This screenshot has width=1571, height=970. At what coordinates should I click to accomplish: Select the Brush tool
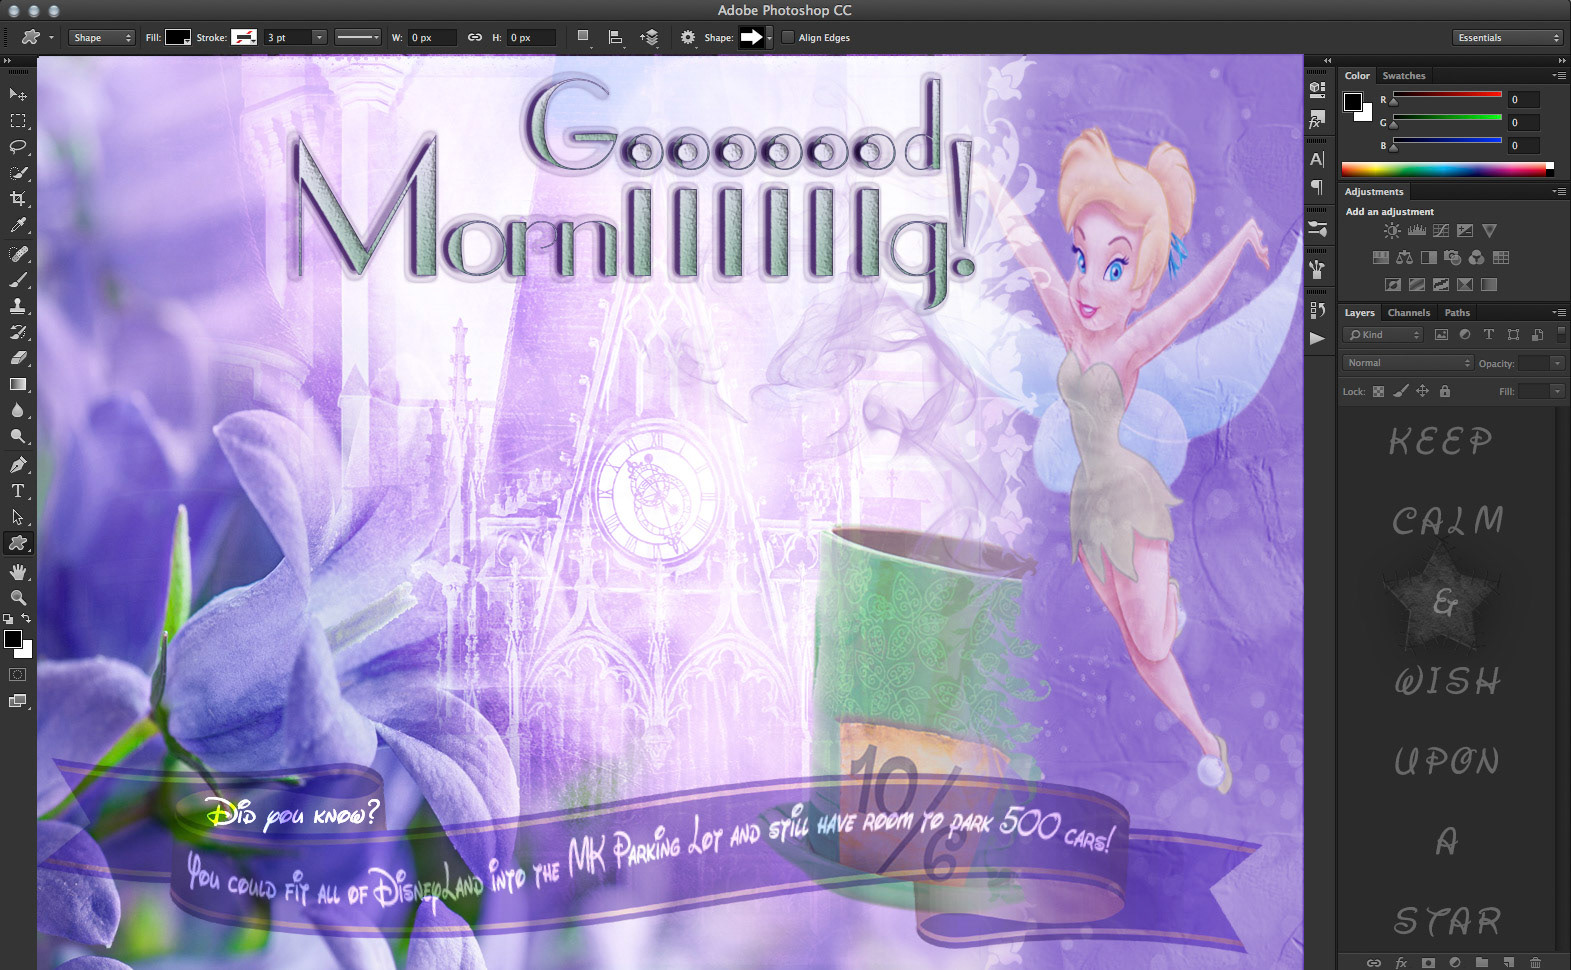click(17, 280)
